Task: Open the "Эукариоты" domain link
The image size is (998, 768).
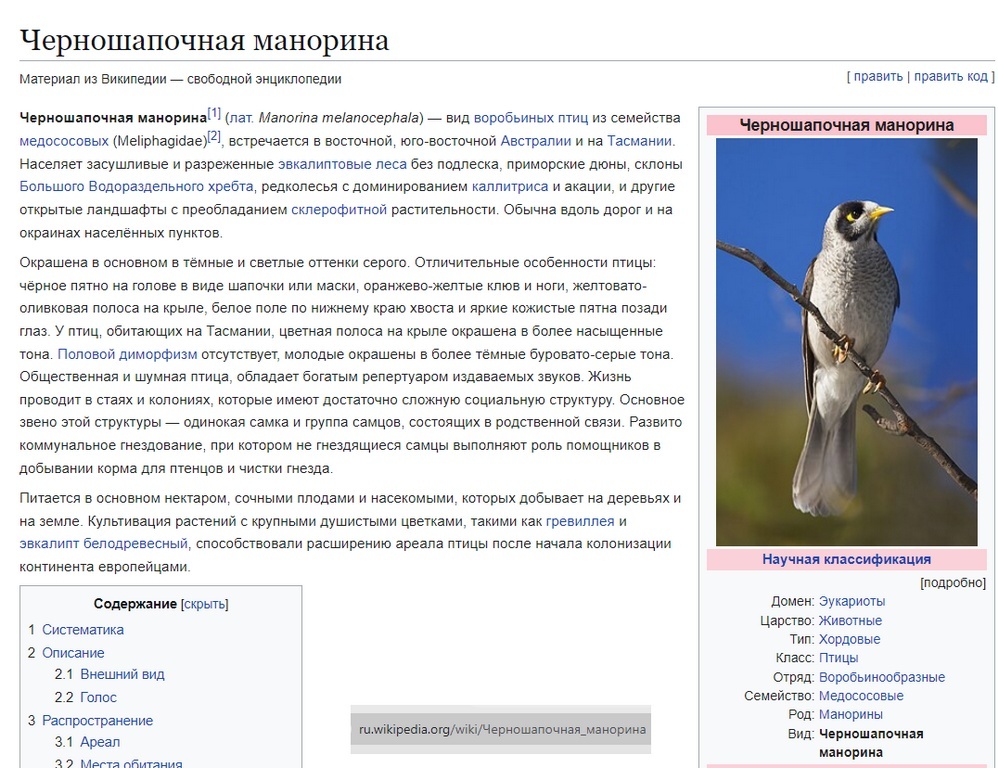Action: tap(853, 601)
